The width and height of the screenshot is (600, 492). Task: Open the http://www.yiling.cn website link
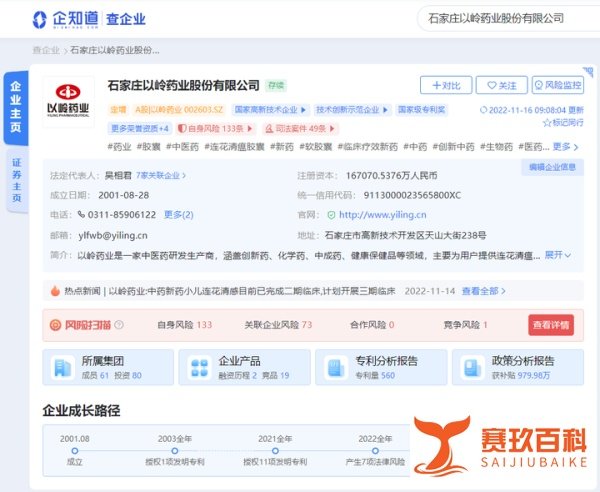(x=383, y=215)
